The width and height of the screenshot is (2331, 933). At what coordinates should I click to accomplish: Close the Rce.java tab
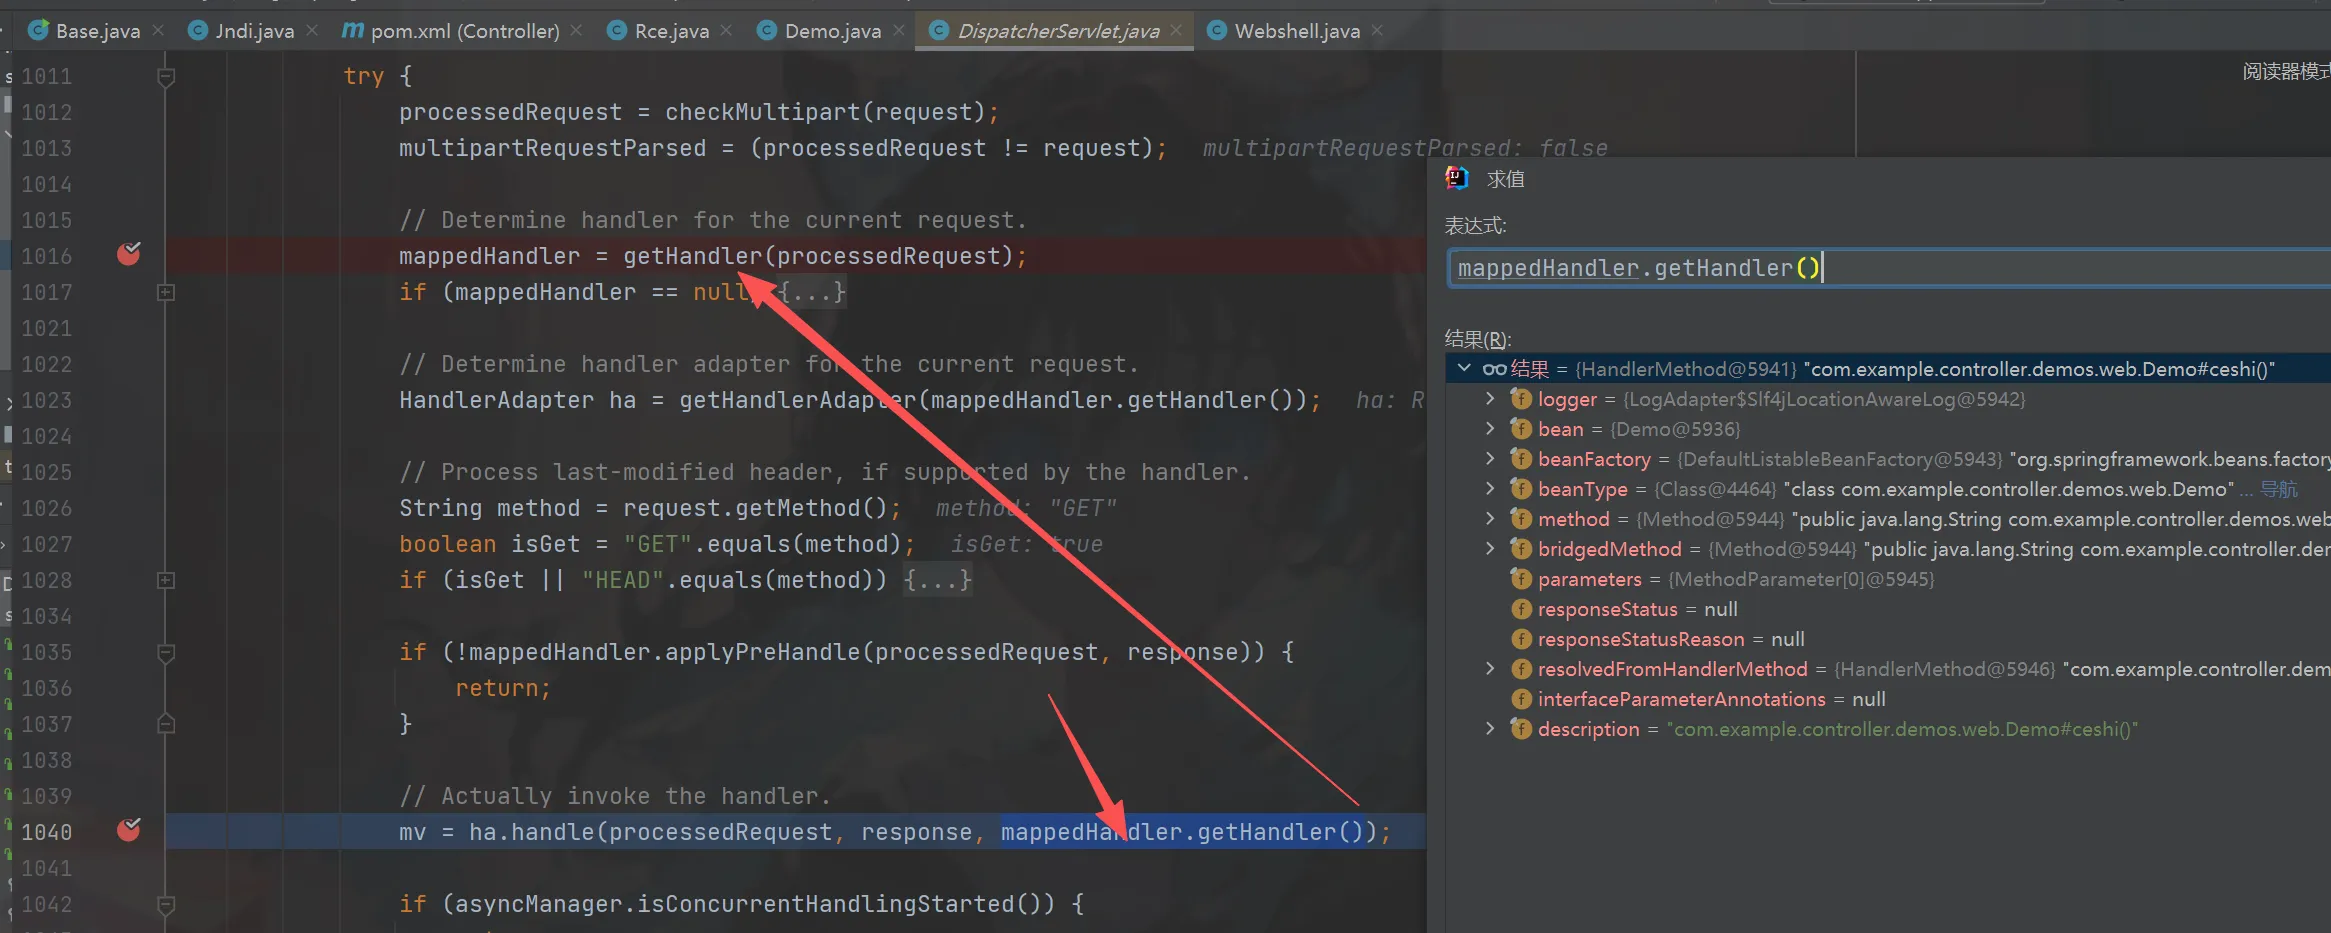[727, 31]
